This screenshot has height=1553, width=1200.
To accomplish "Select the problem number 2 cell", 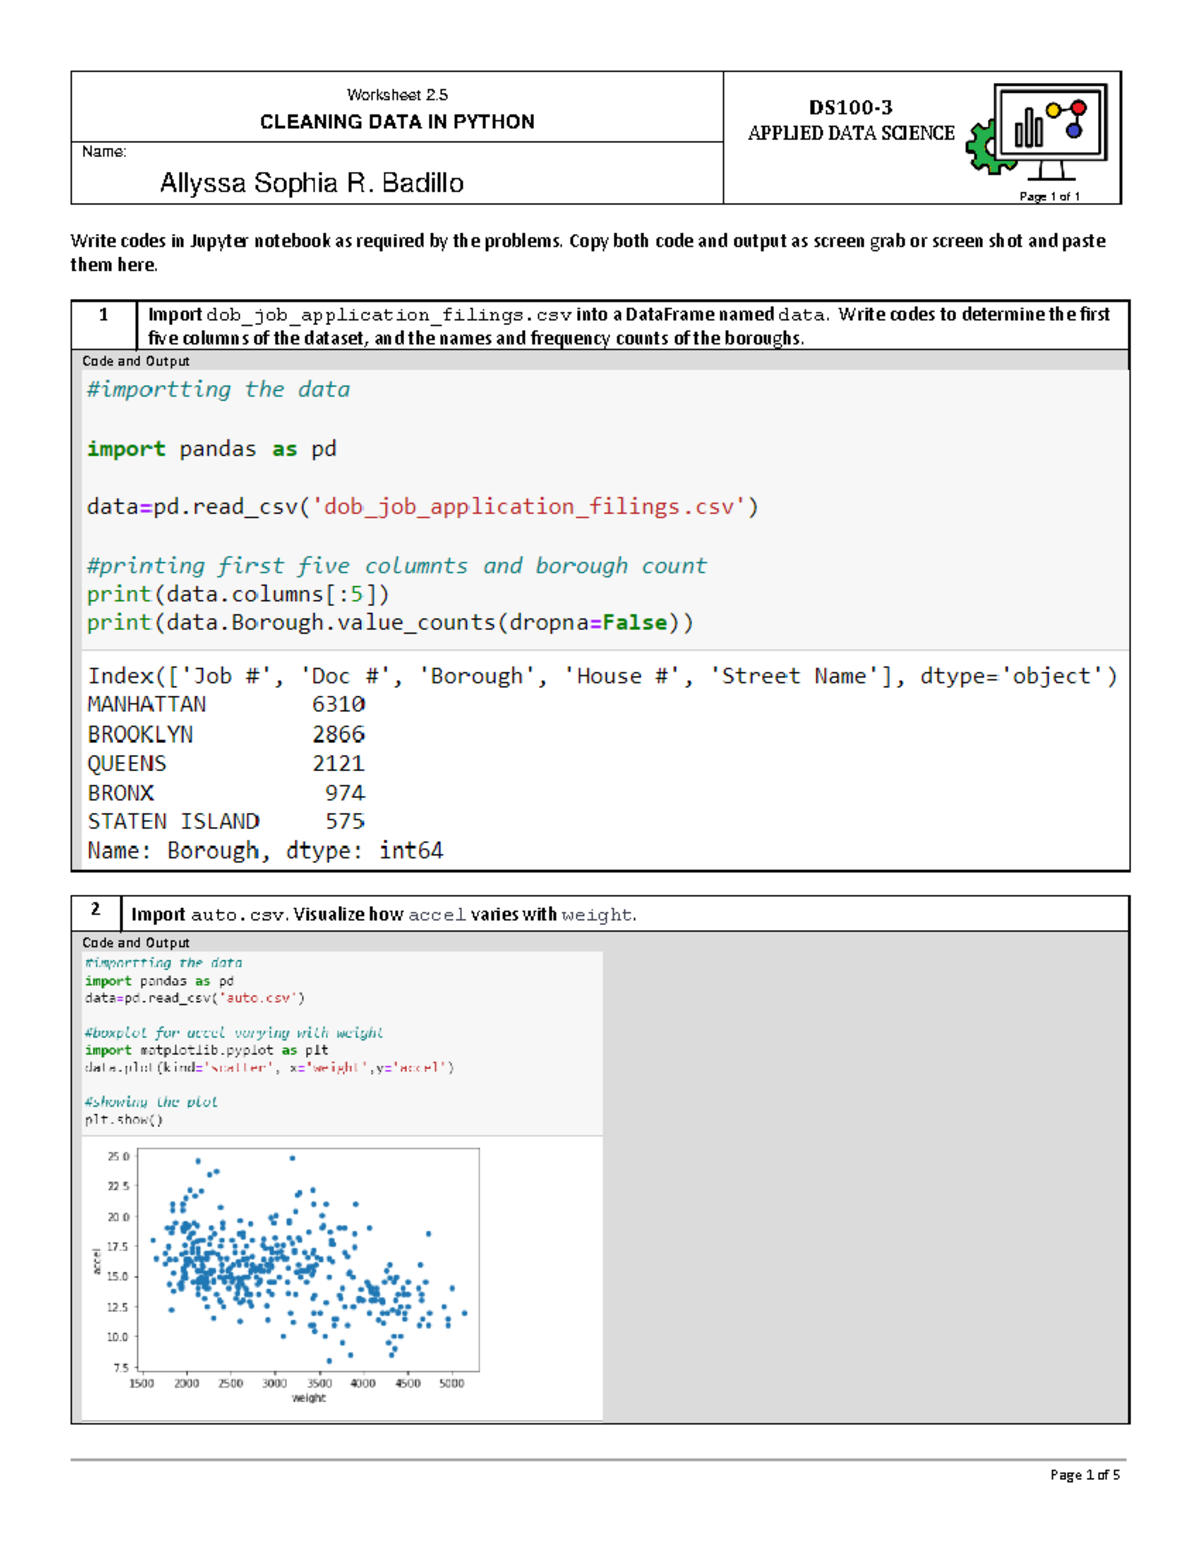I will tap(95, 910).
